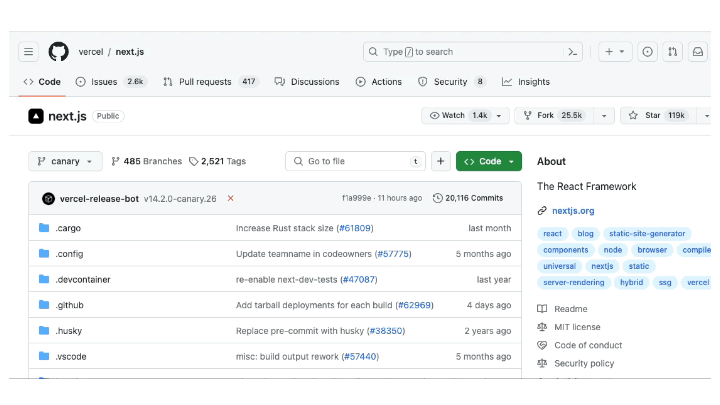Open the notifications inbox icon
This screenshot has width=720, height=405.
coord(698,52)
